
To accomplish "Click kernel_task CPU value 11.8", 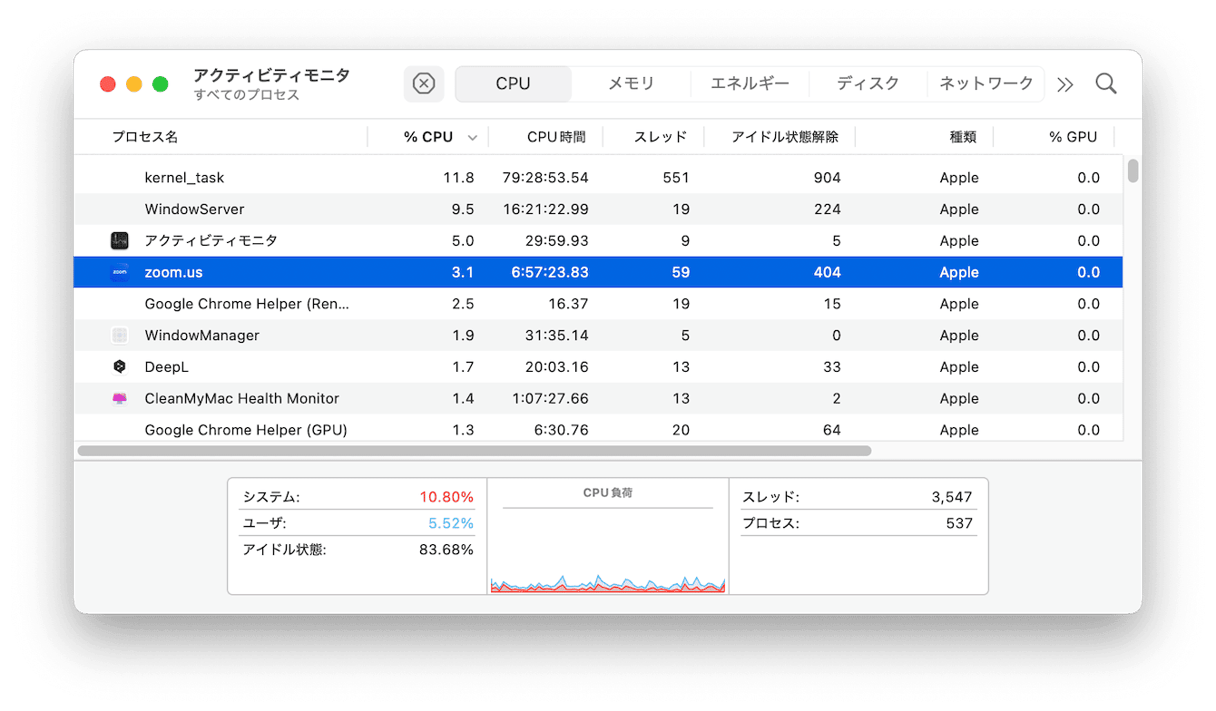I will (x=459, y=178).
